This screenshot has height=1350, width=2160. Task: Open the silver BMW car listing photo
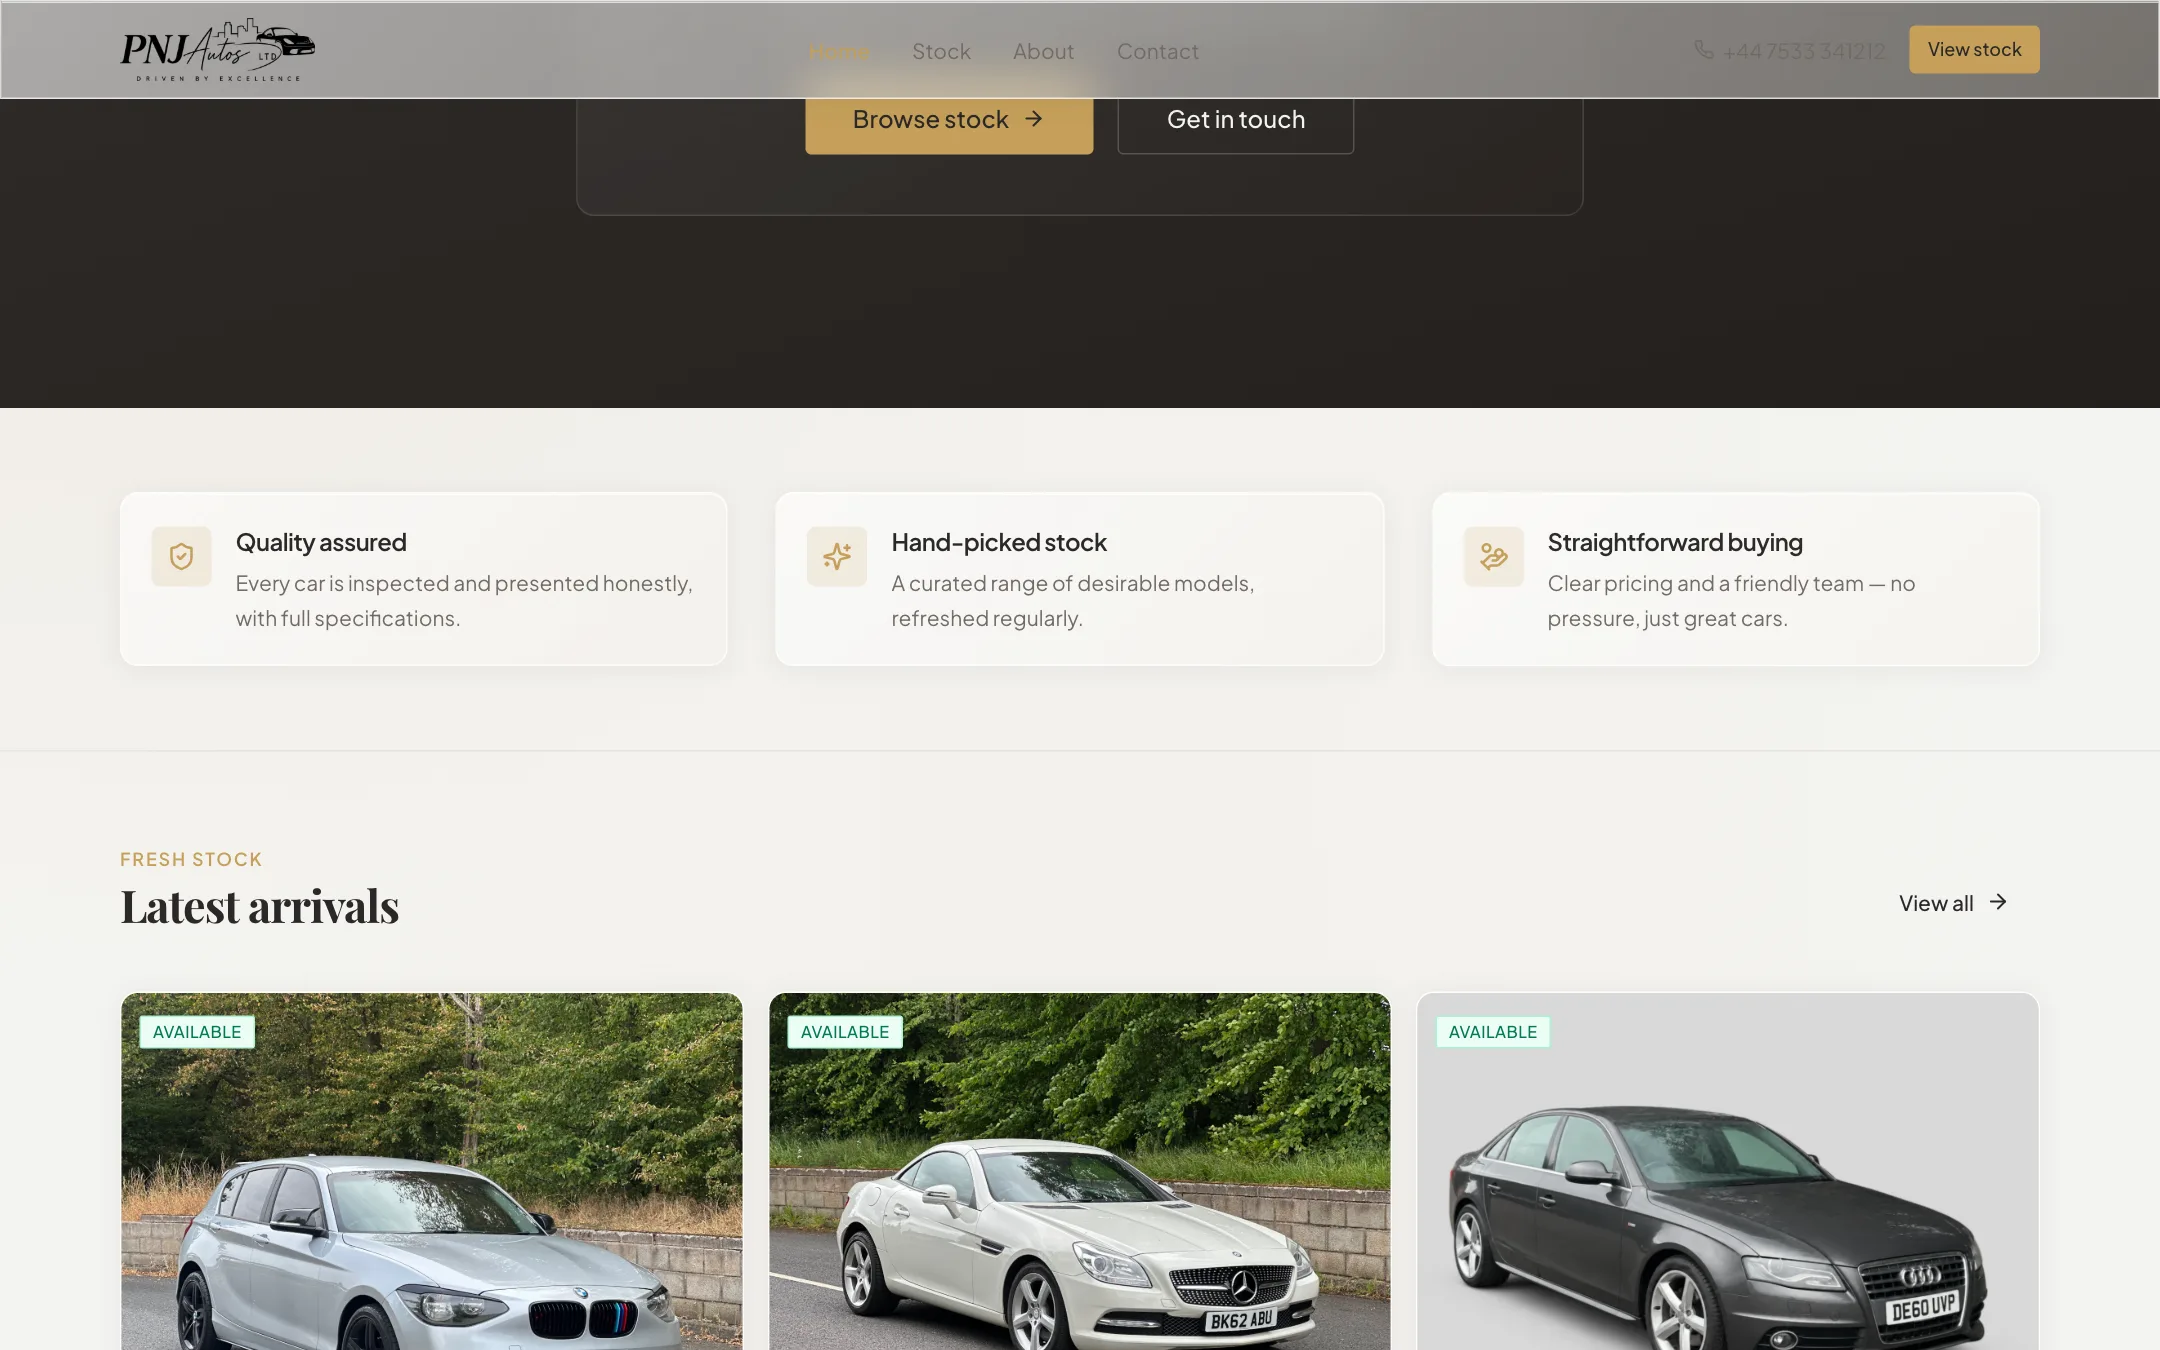[432, 1171]
